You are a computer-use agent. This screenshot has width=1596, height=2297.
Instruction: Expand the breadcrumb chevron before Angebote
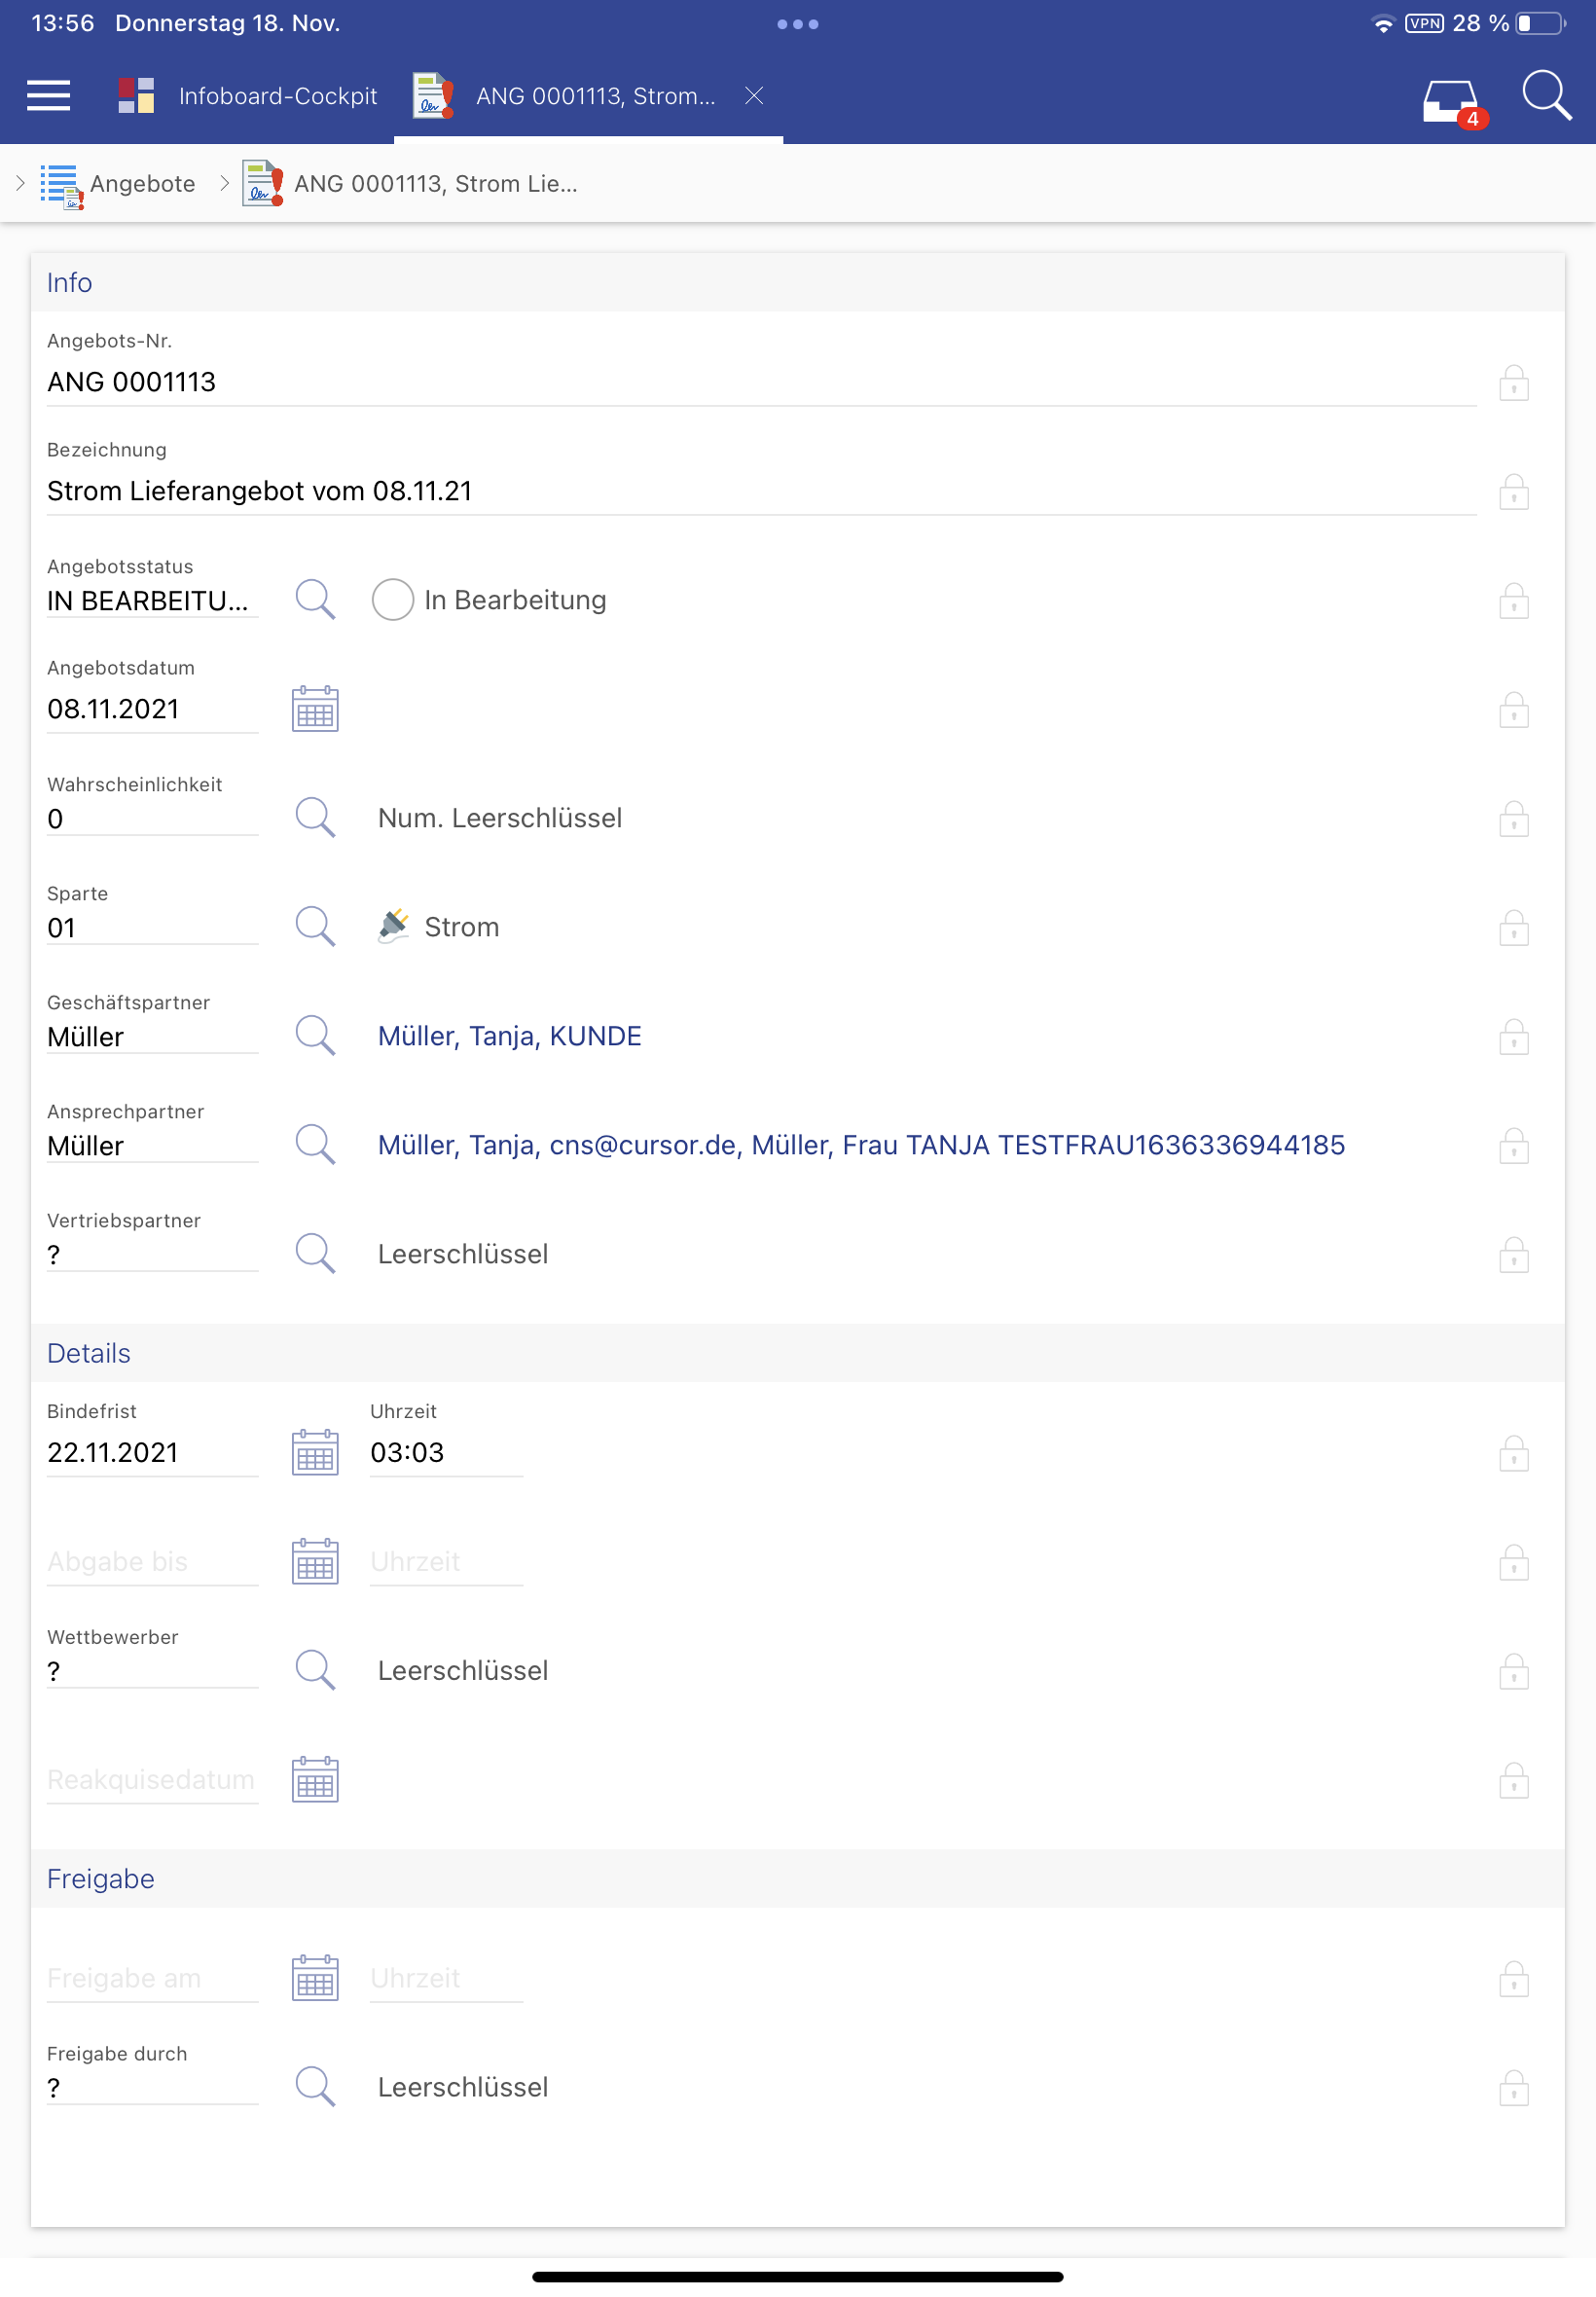coord(20,183)
